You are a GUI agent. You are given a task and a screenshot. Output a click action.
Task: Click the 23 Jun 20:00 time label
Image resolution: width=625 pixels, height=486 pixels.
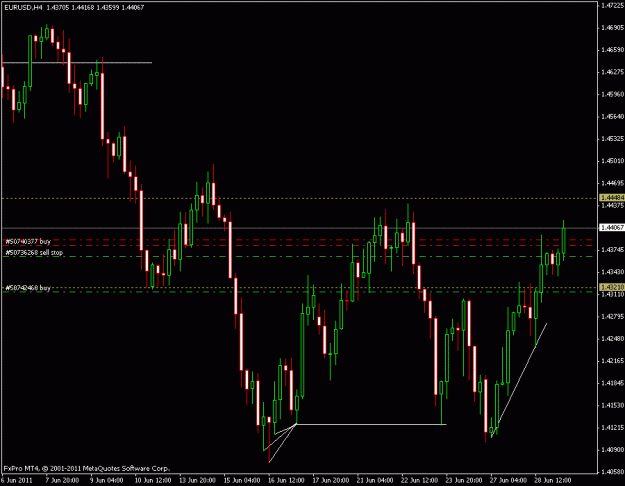coord(464,480)
